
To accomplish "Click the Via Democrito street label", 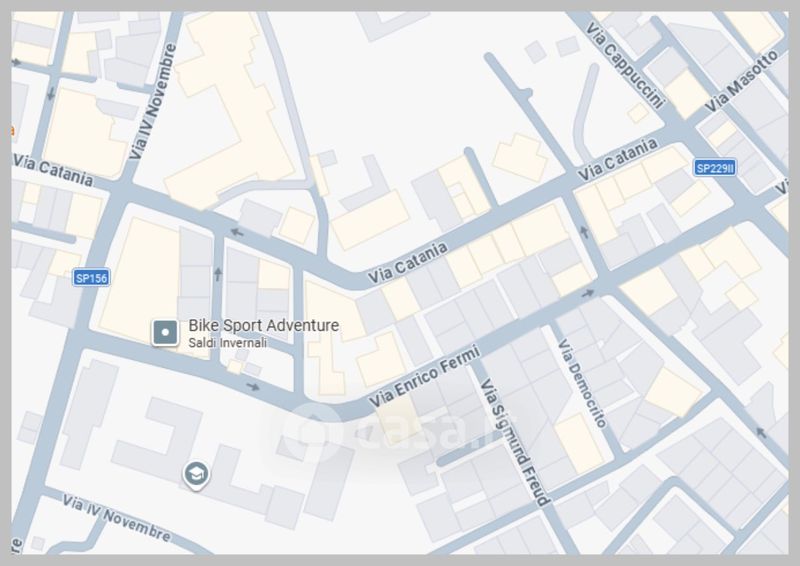I will (582, 383).
